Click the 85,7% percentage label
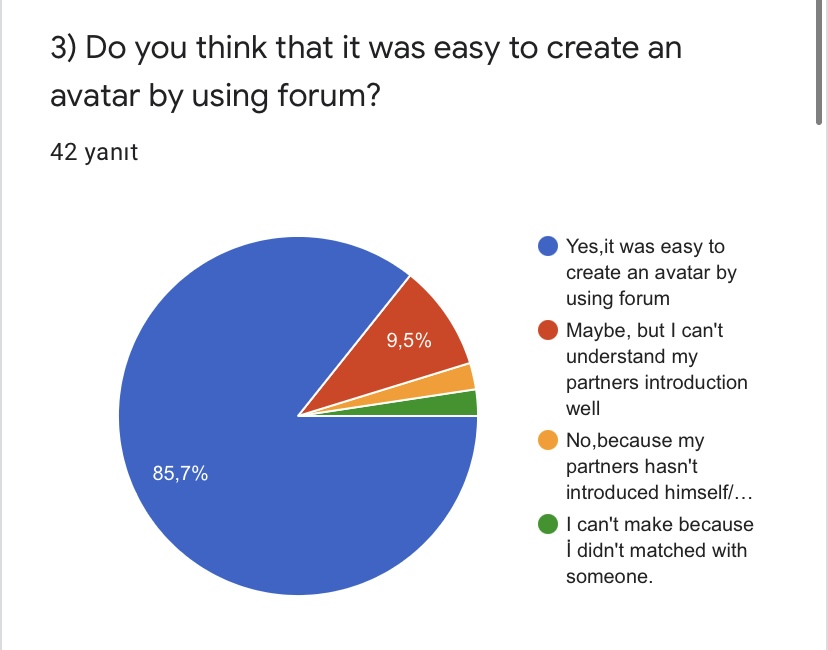Viewport: 828px width, 650px height. point(180,474)
